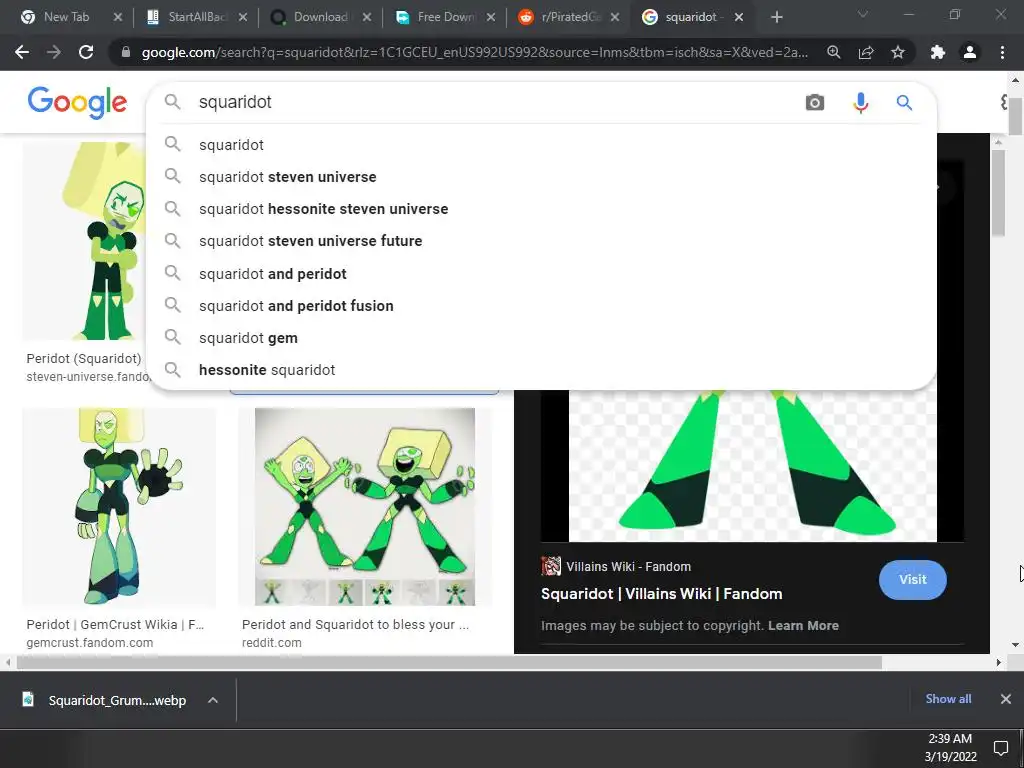The width and height of the screenshot is (1024, 768).
Task: Open the Squaridot webp file icon
Action: pos(27,699)
